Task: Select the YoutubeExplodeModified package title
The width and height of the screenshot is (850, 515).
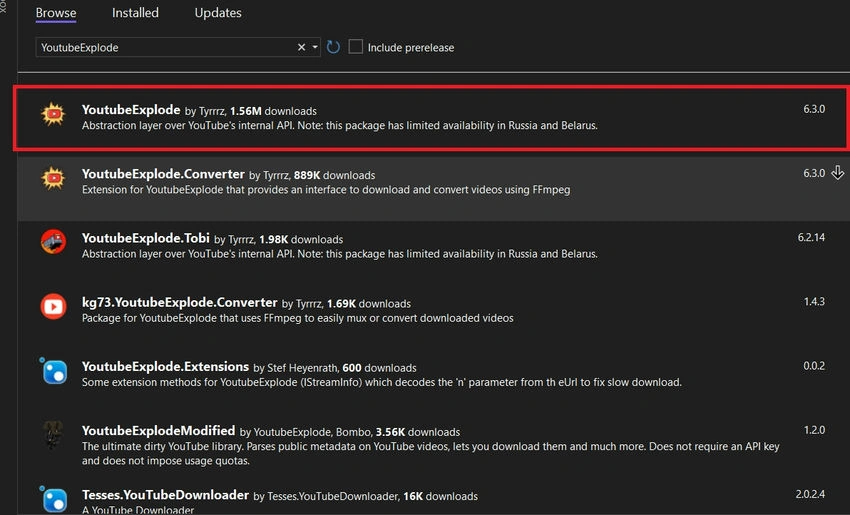Action: point(158,430)
